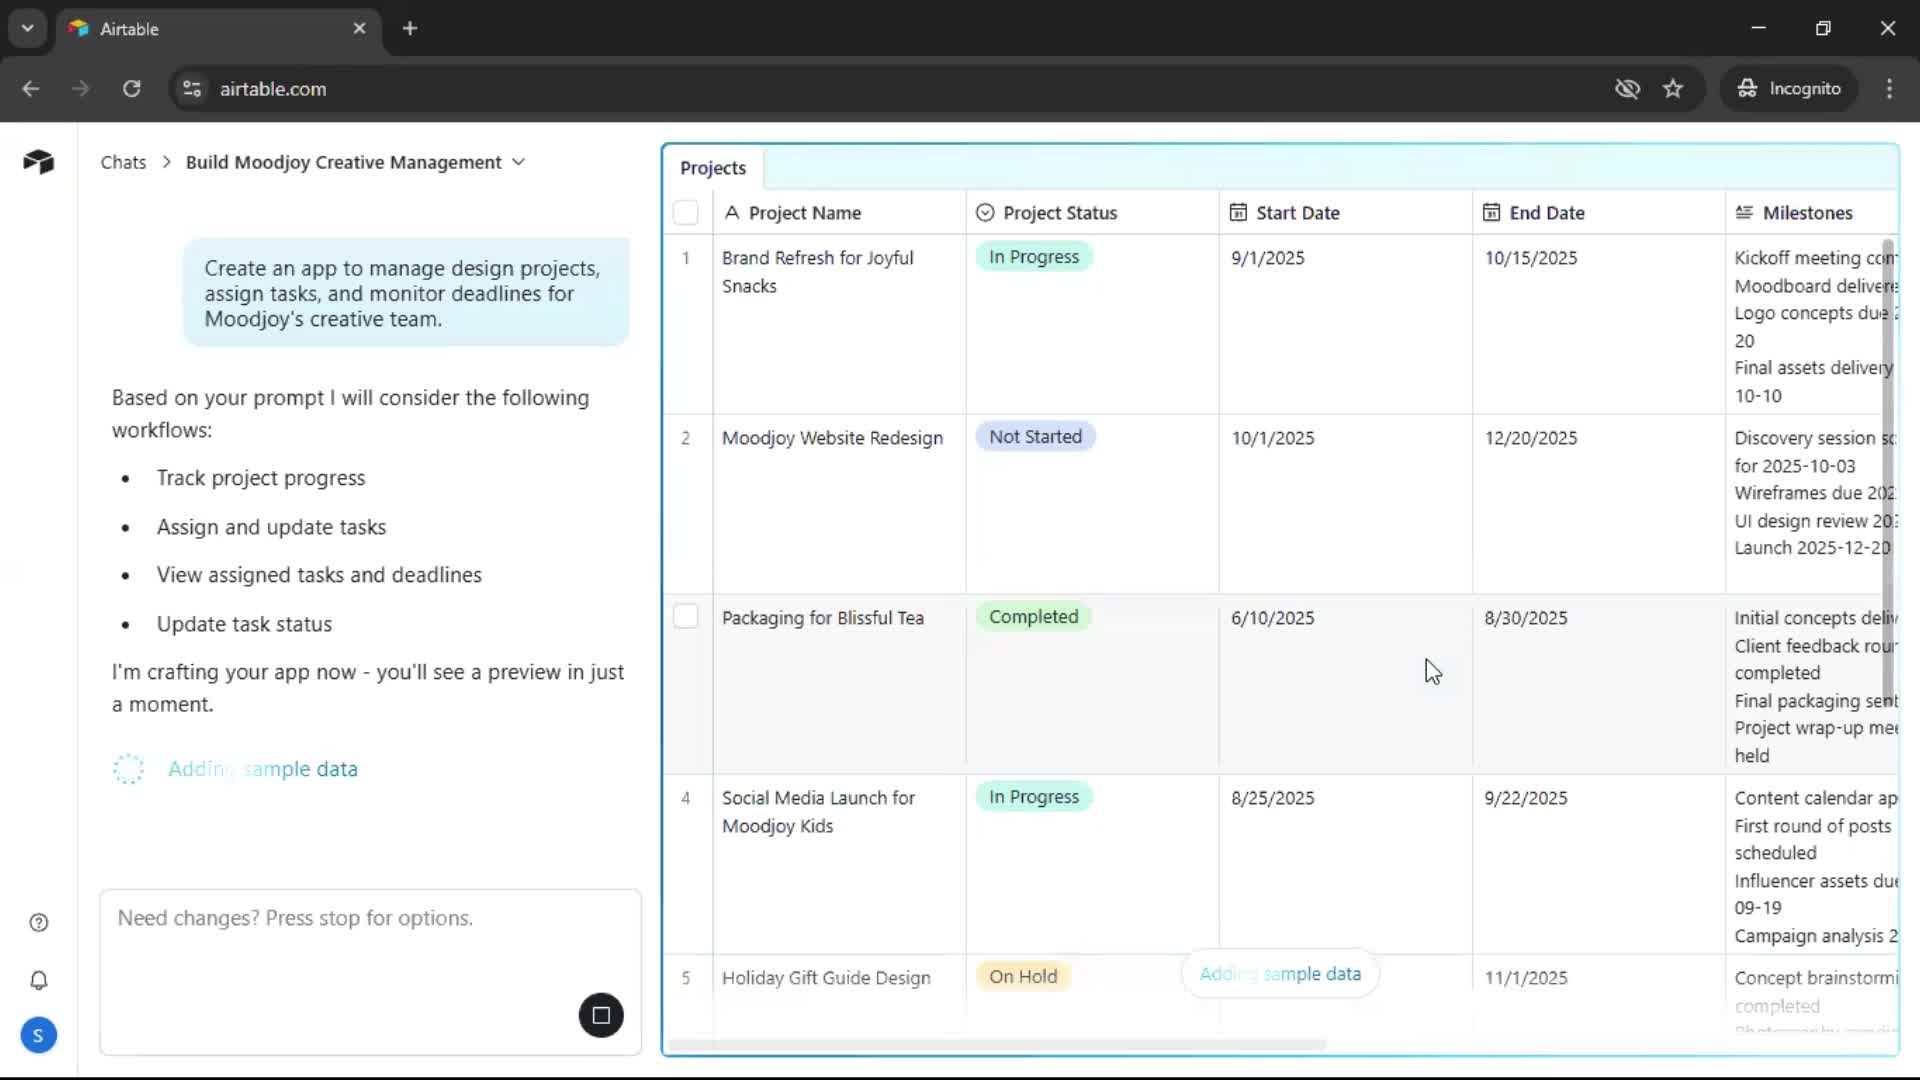Image resolution: width=1920 pixels, height=1080 pixels.
Task: Select In Progress tag for Social Media Launch
Action: pyautogui.click(x=1034, y=797)
